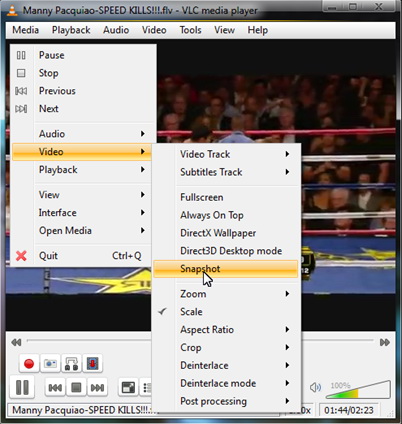Open the Media menu
Screen dimensions: 402x424
(x=25, y=30)
